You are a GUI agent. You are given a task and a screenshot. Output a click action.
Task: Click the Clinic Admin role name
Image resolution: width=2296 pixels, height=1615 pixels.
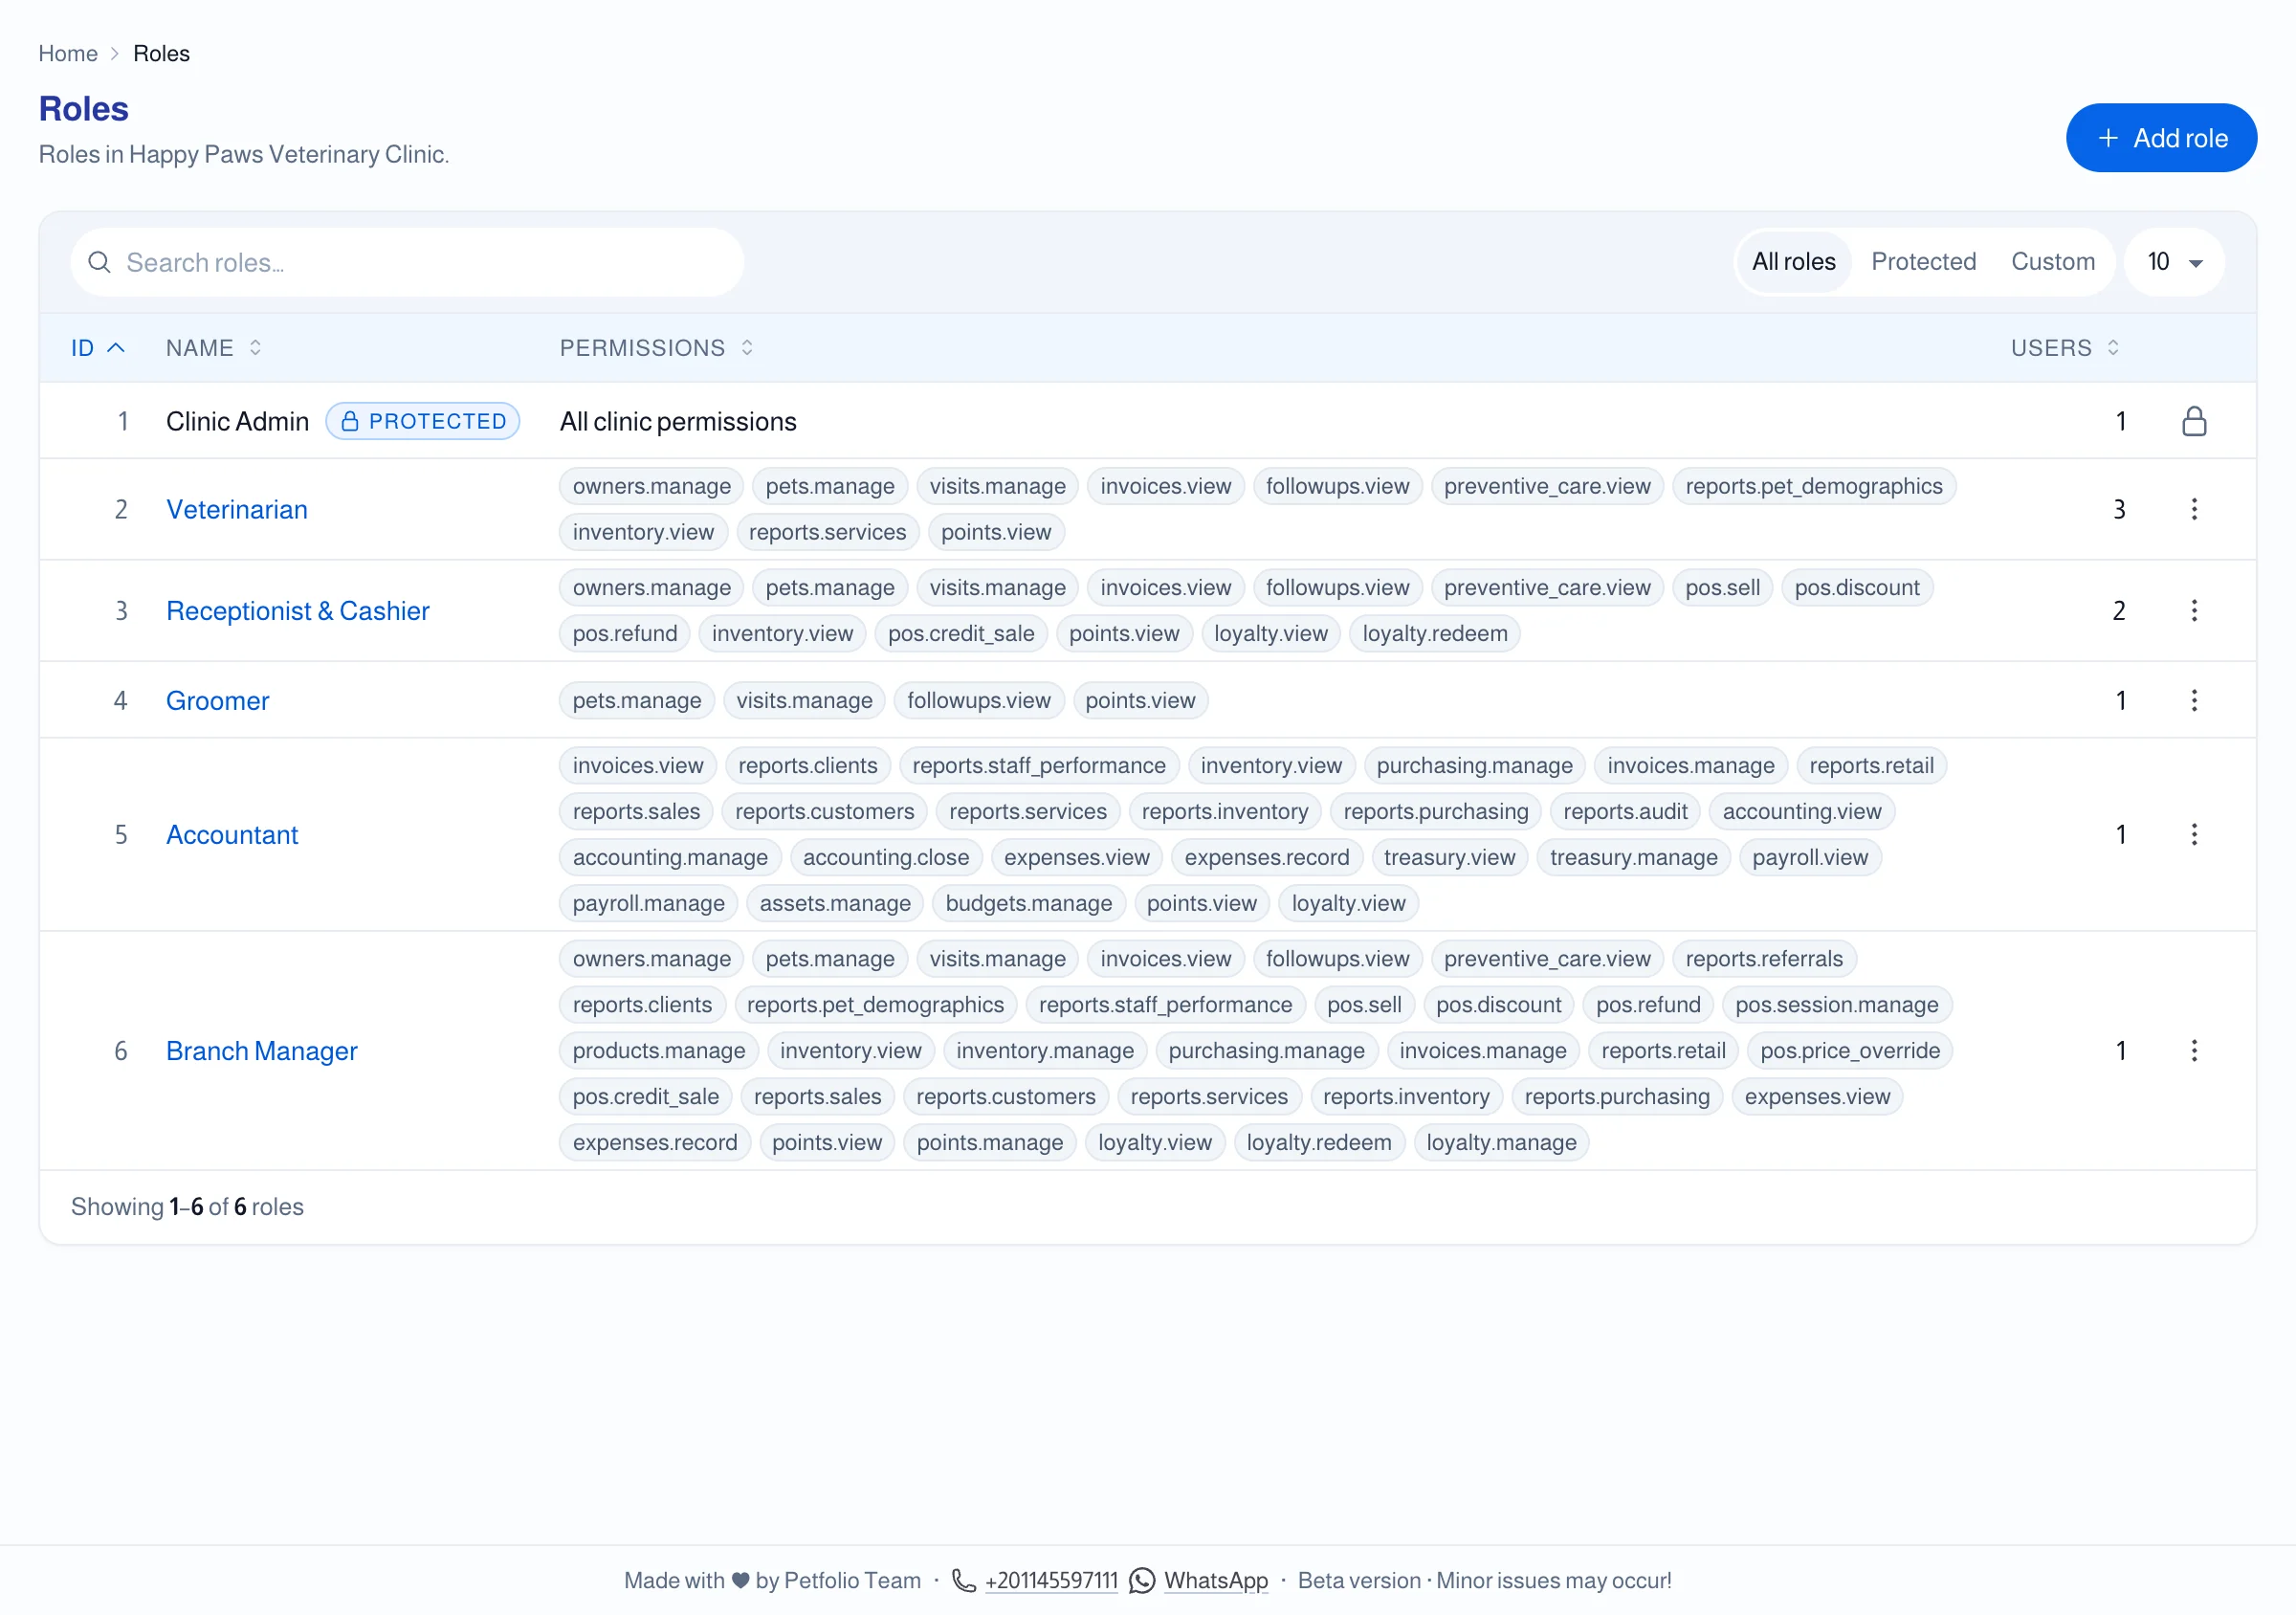click(x=237, y=421)
